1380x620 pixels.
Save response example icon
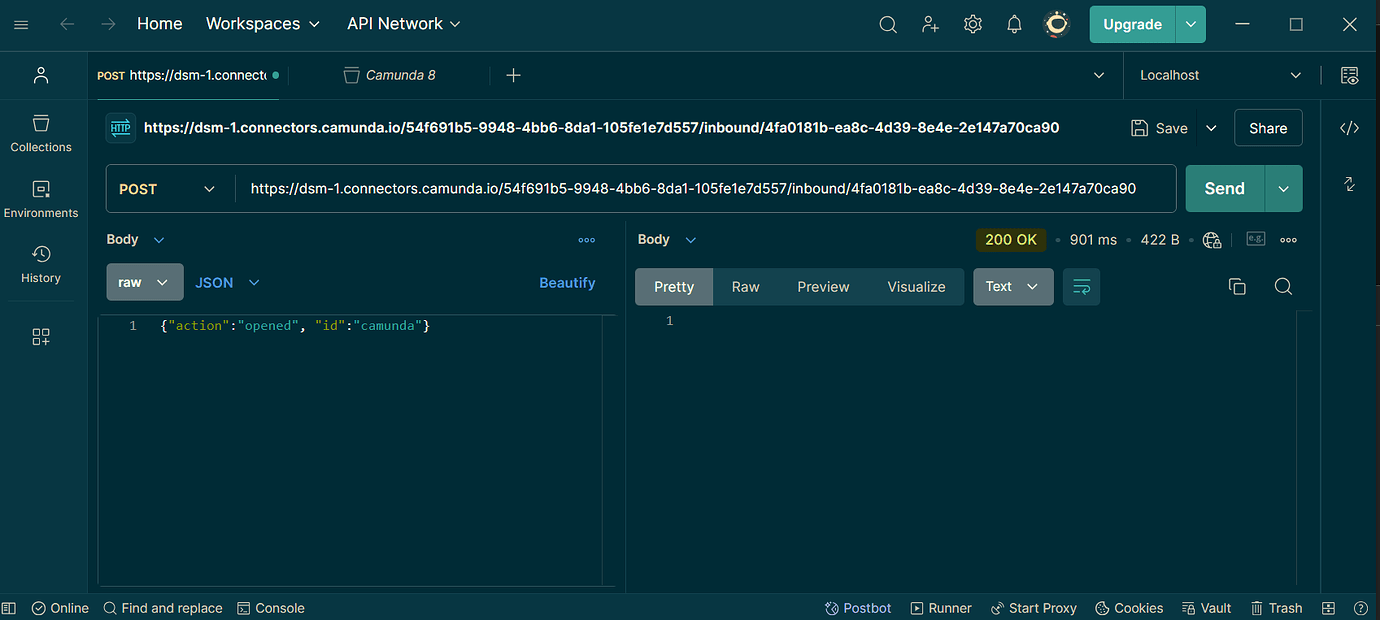click(1255, 239)
